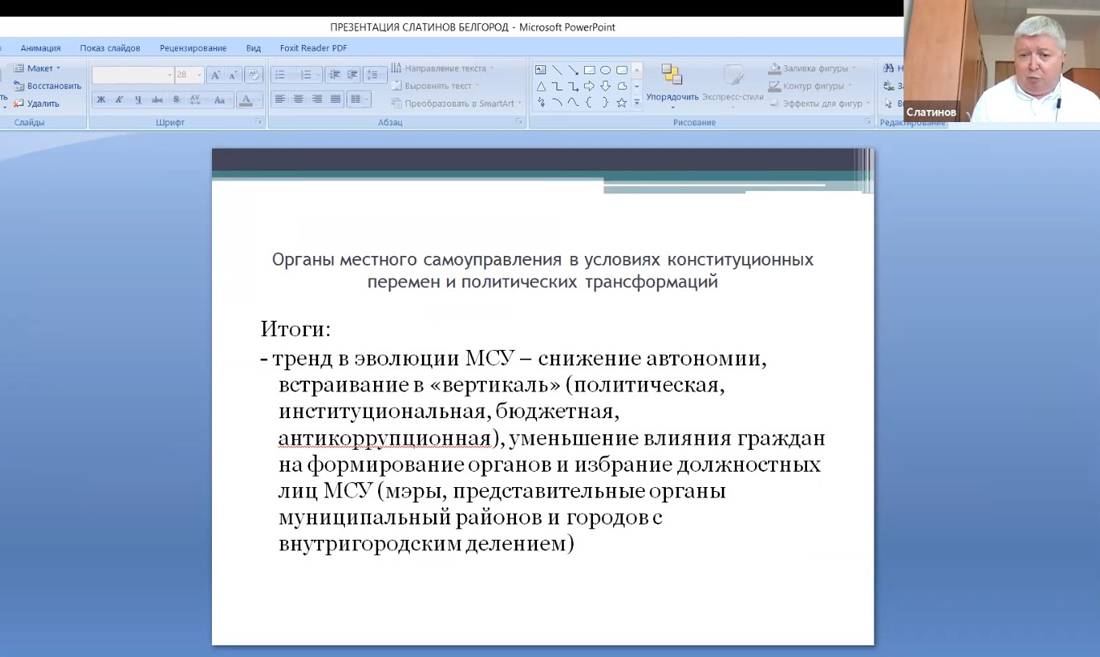Toggle bold formatting (Ж button)
The height and width of the screenshot is (657, 1100).
click(x=101, y=100)
